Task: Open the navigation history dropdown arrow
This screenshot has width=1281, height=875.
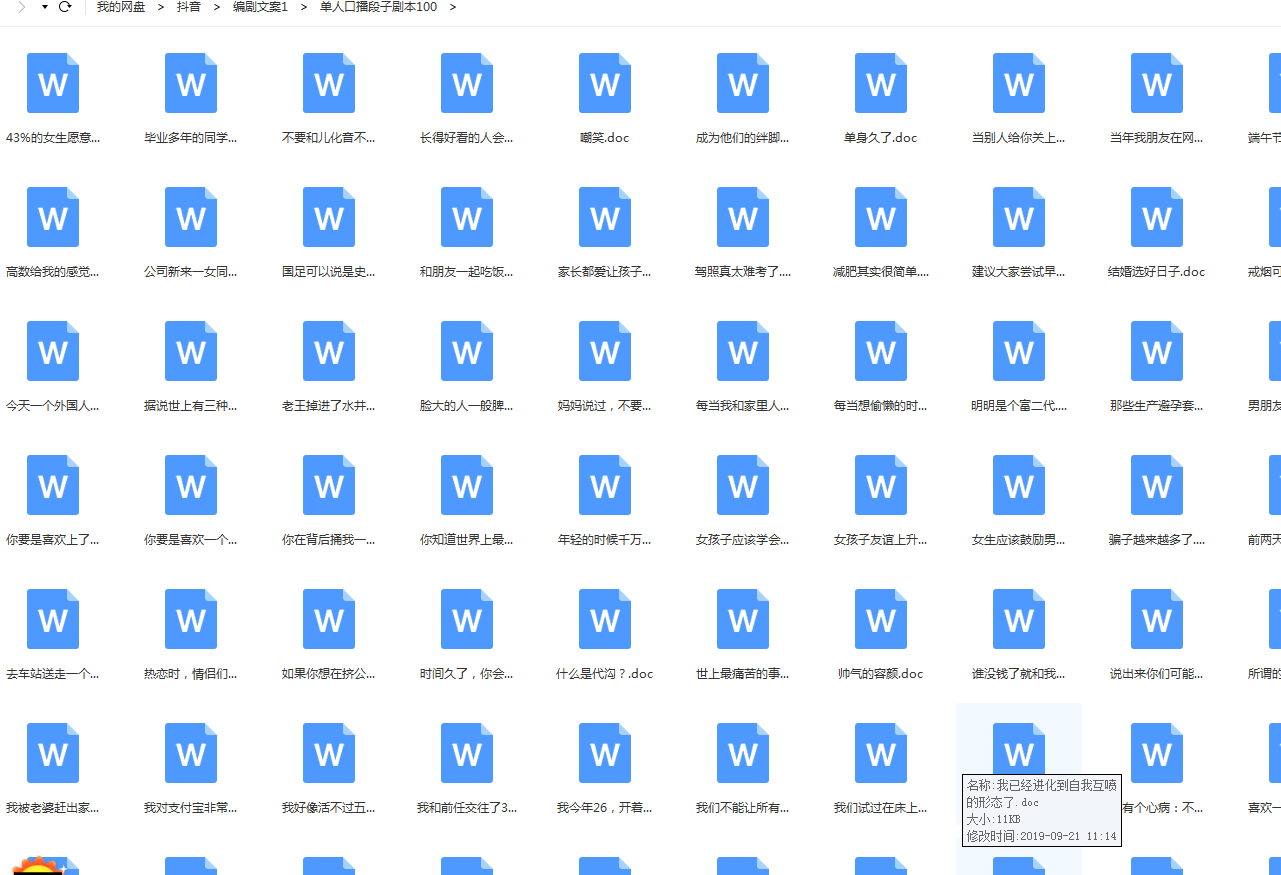Action: (x=45, y=7)
